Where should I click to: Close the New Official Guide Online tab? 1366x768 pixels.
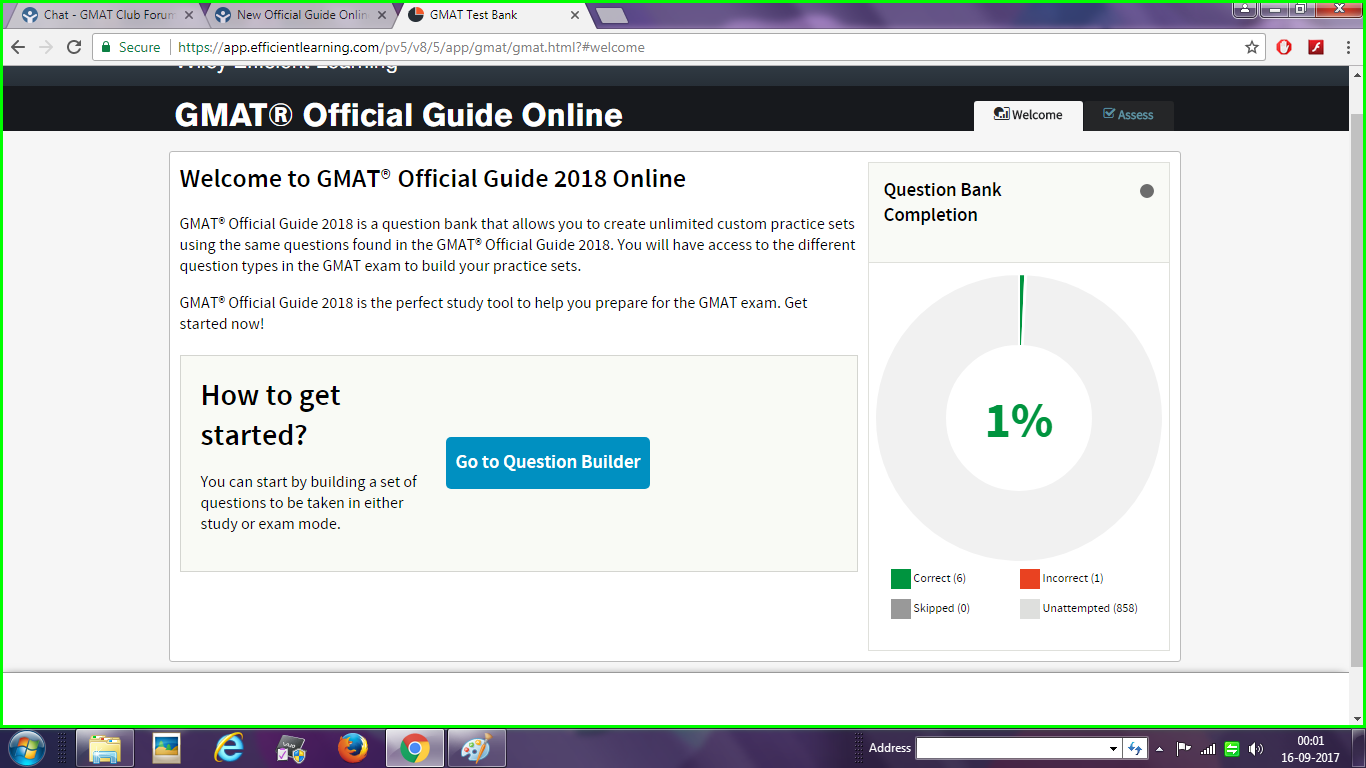(x=381, y=15)
